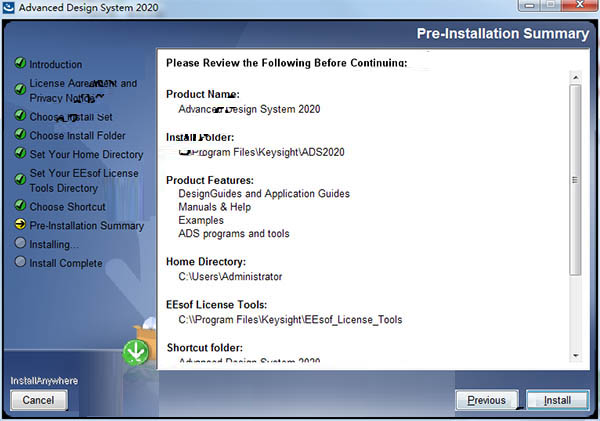Click the Product Name heading

(x=203, y=94)
